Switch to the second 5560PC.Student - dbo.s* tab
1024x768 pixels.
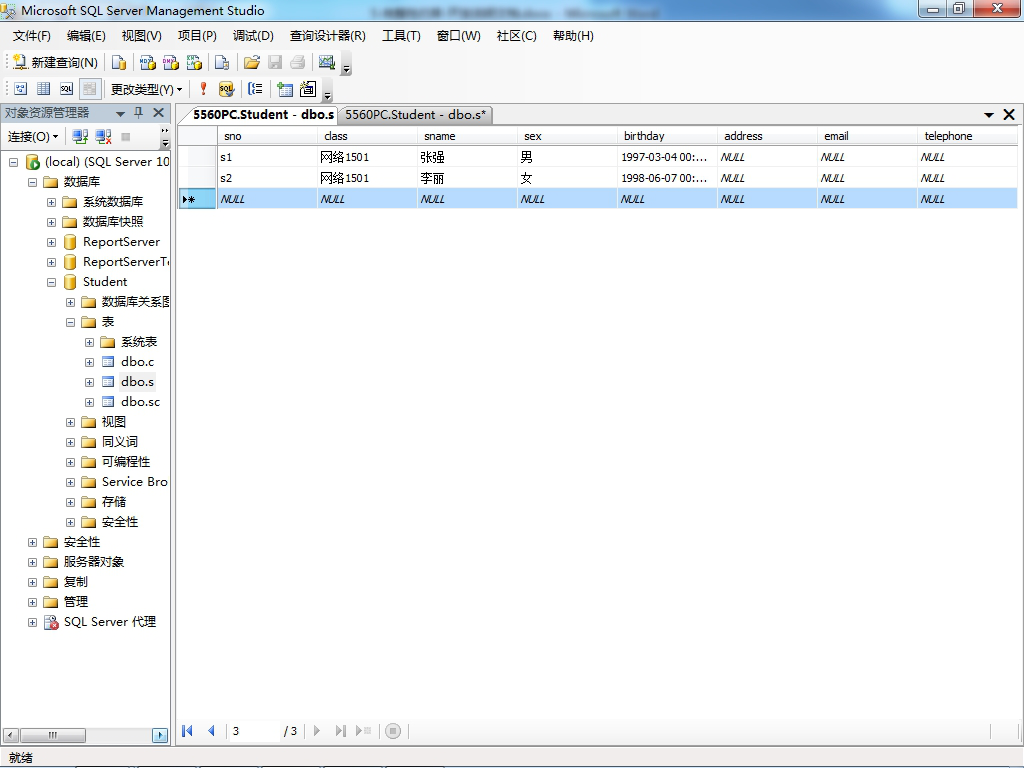coord(415,115)
